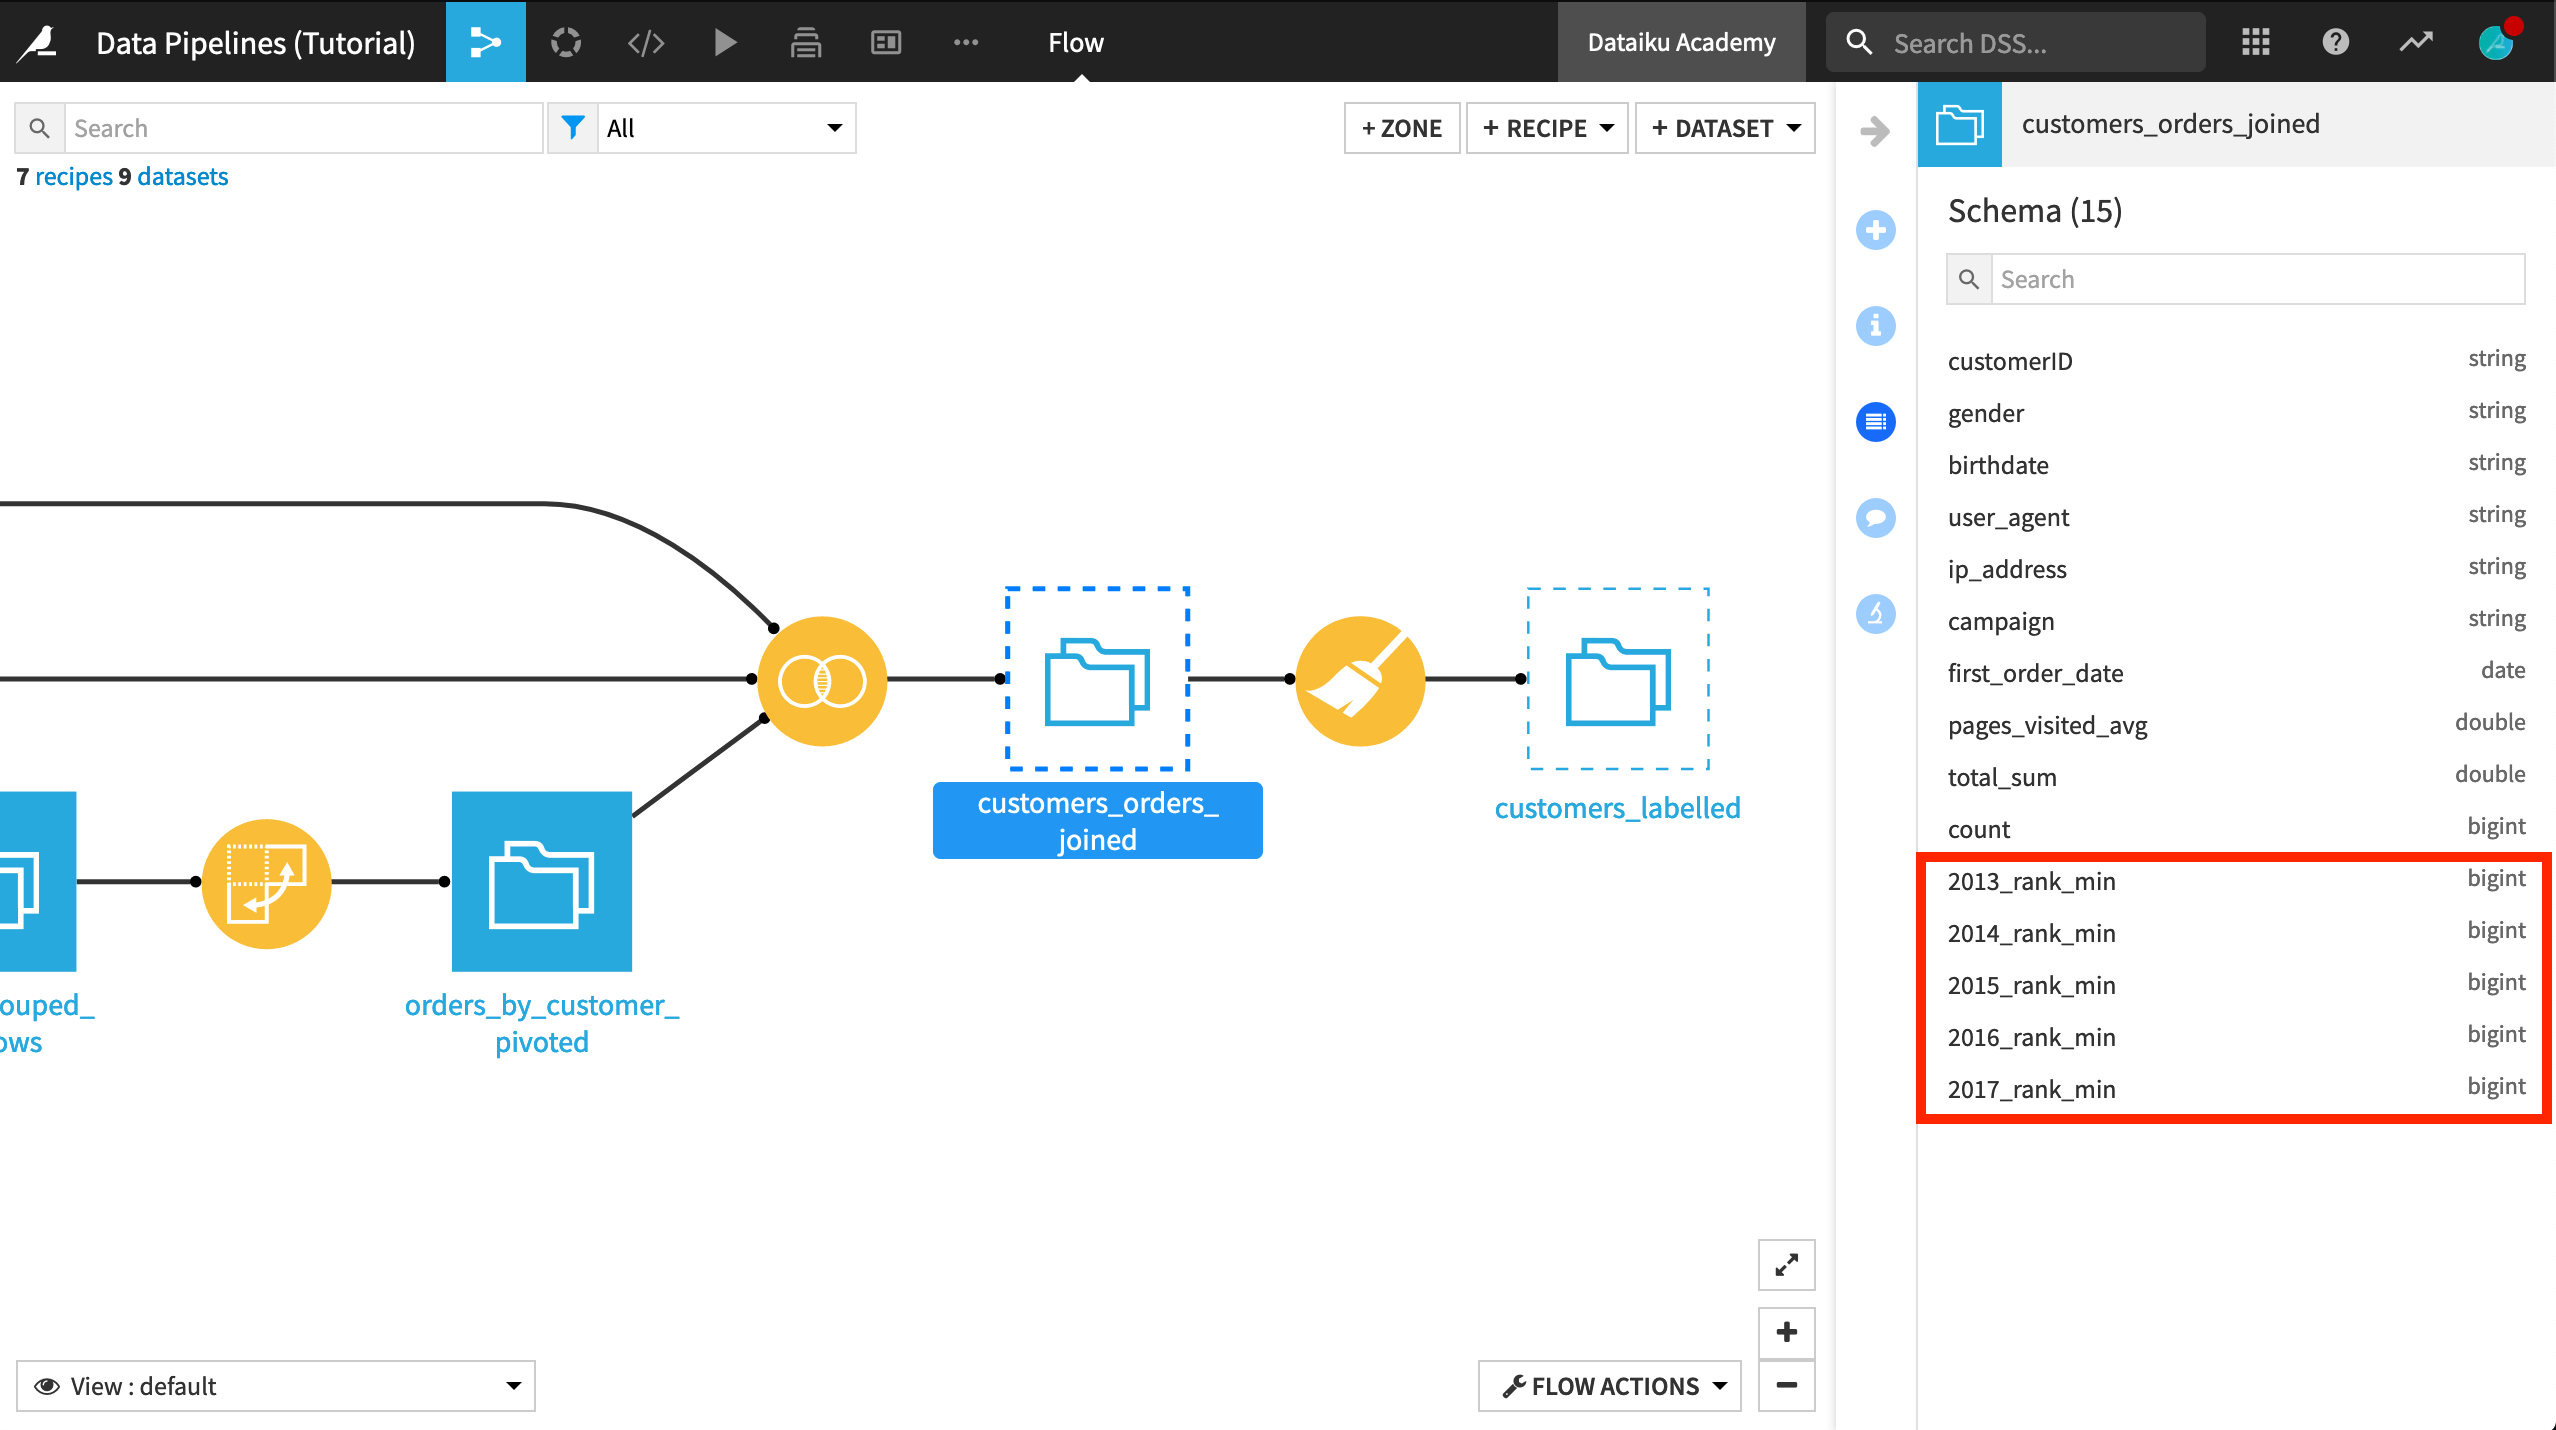Click the Dataiku Academy button
Image resolution: width=2556 pixels, height=1430 pixels.
1682,42
